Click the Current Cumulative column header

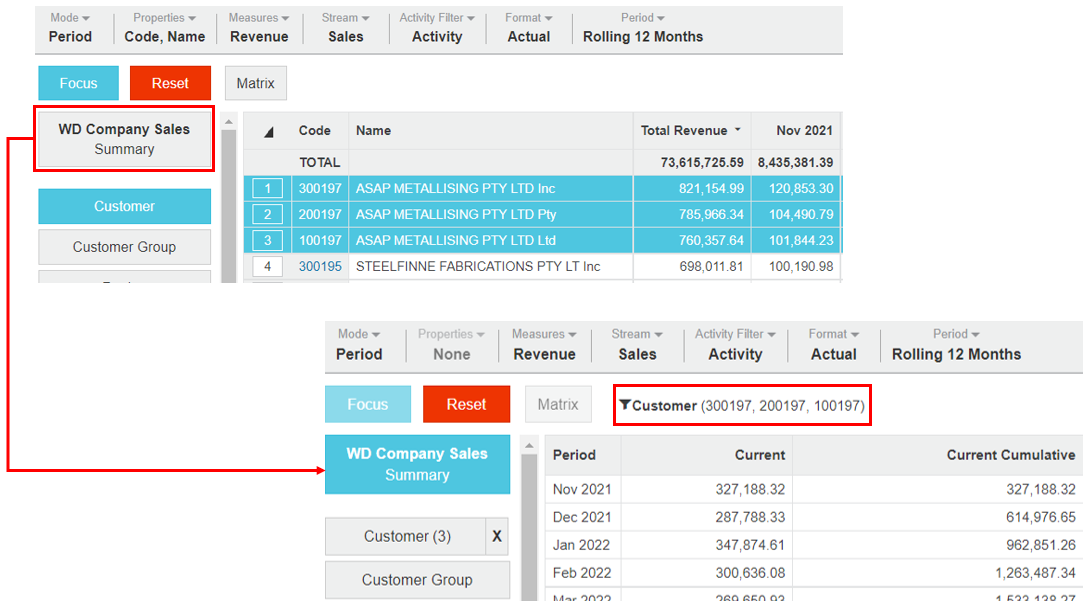1010,455
